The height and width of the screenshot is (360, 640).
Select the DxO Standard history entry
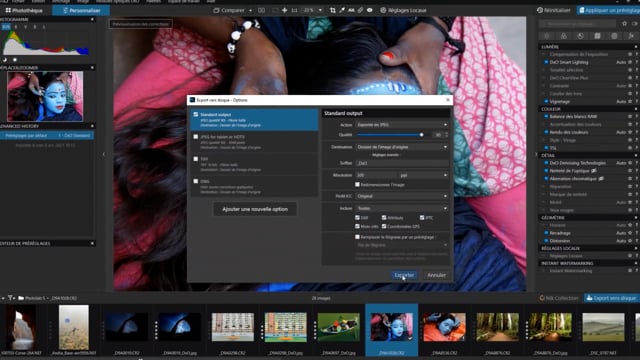click(x=47, y=135)
